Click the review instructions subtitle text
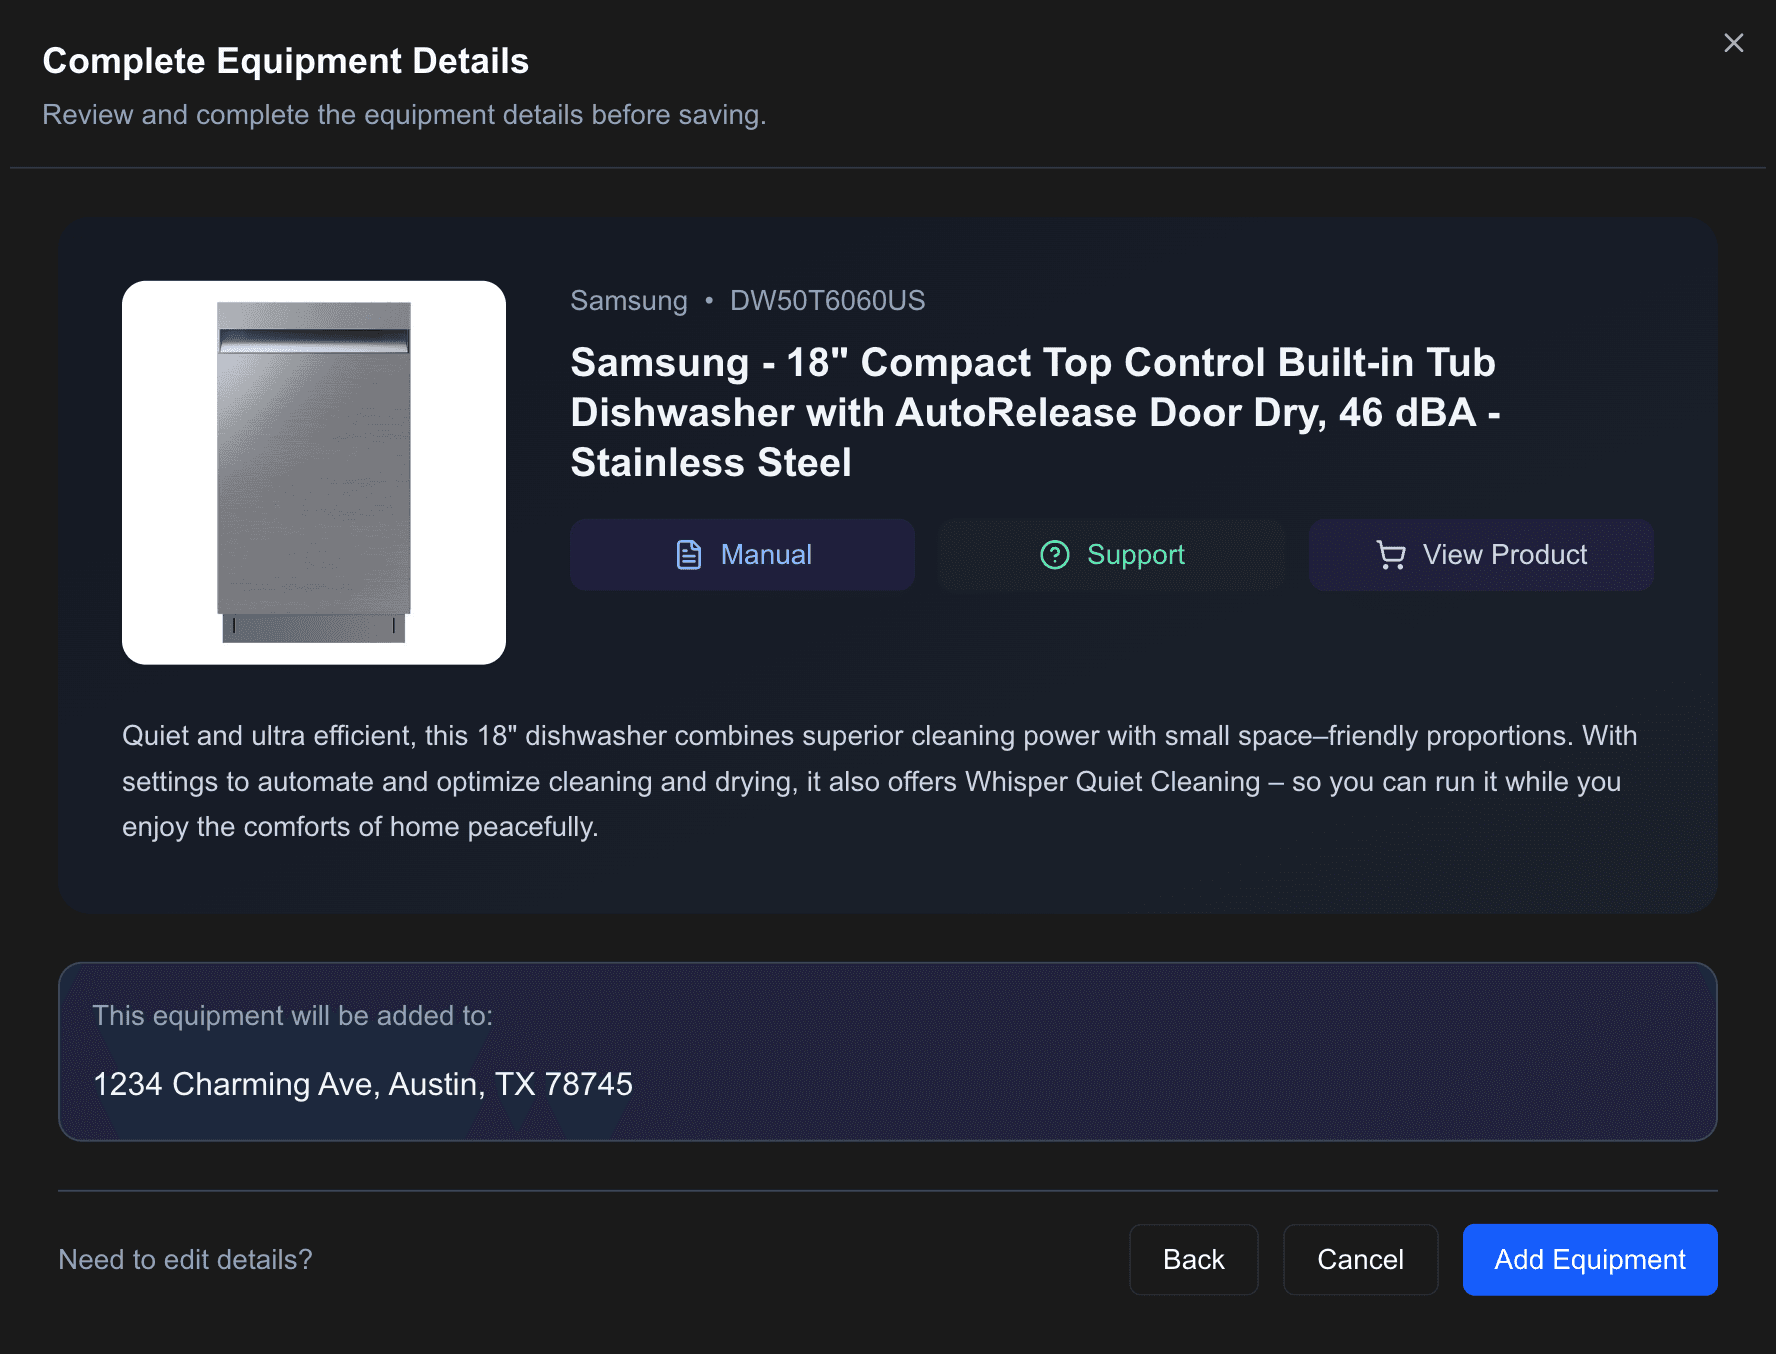The image size is (1776, 1354). [x=404, y=114]
